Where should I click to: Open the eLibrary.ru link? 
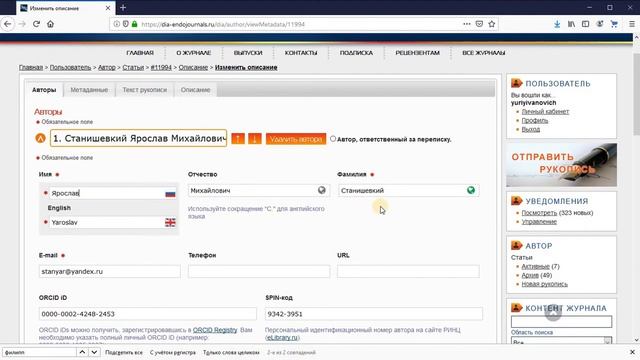point(282,338)
